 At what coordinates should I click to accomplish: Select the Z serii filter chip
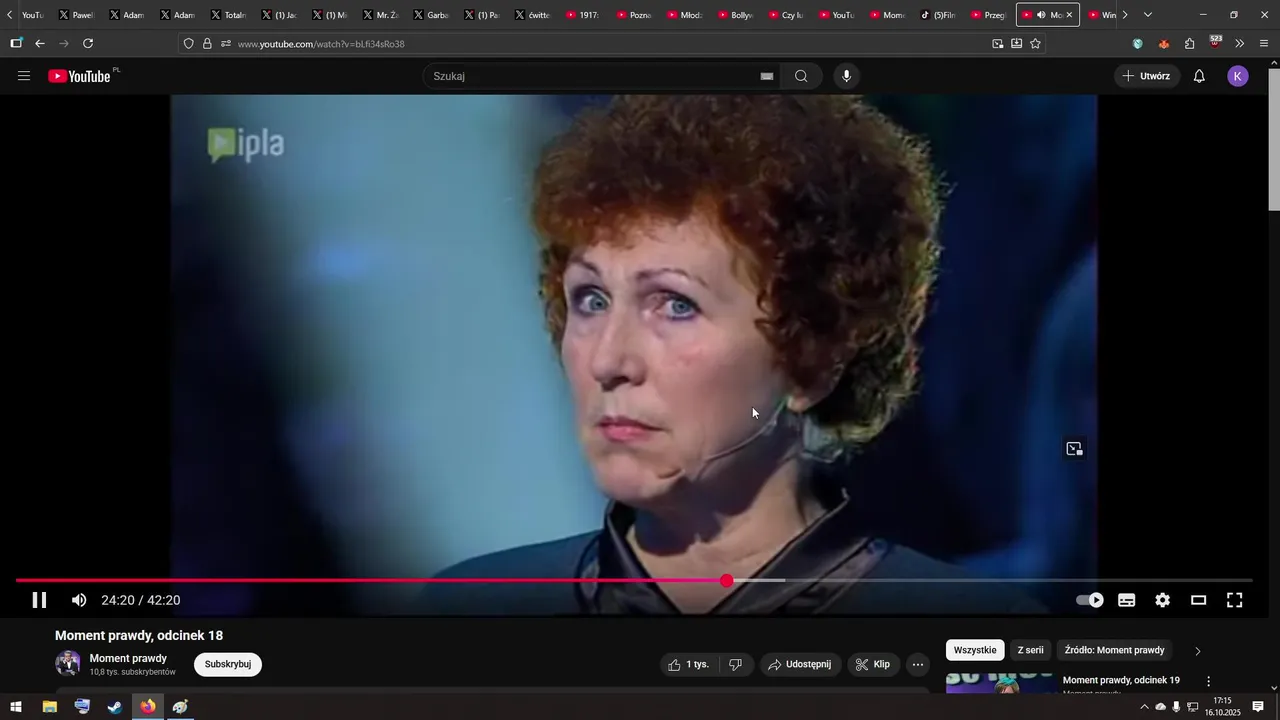(x=1030, y=650)
